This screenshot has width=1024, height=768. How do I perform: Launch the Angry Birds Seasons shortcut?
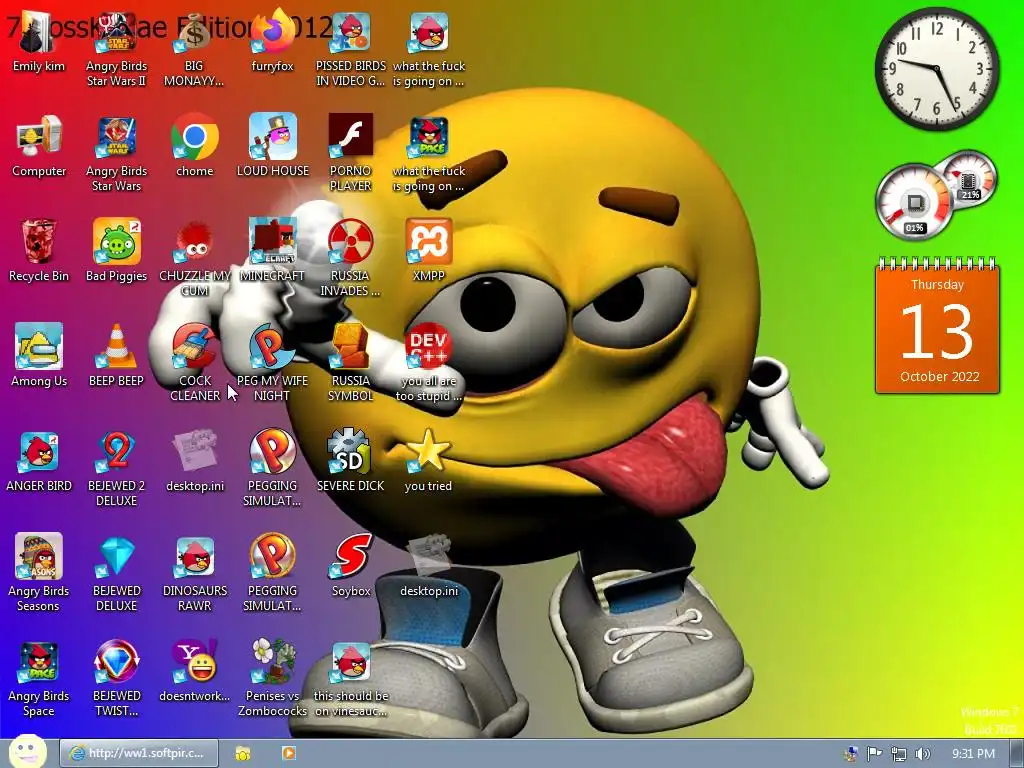click(39, 573)
